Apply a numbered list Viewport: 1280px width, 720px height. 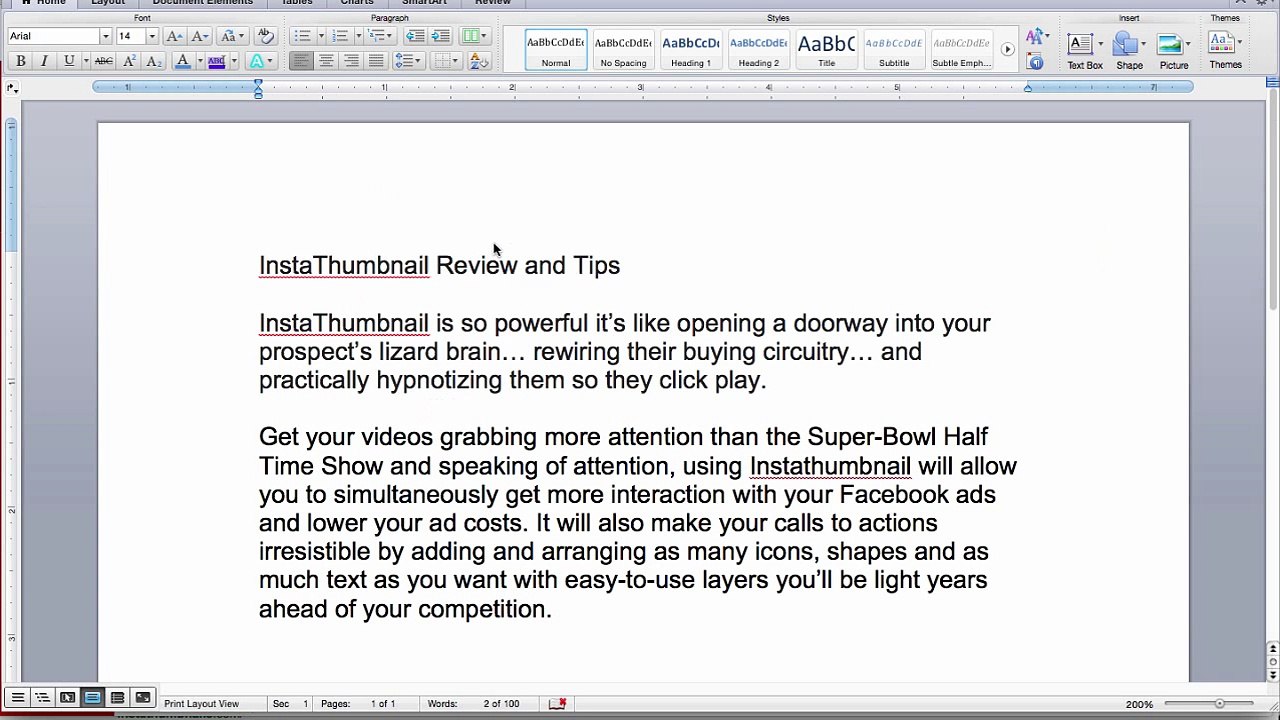click(340, 36)
